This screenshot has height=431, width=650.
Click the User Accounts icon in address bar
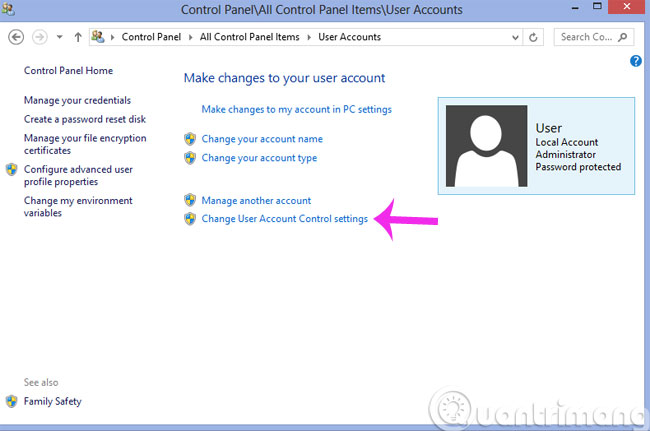(x=98, y=37)
